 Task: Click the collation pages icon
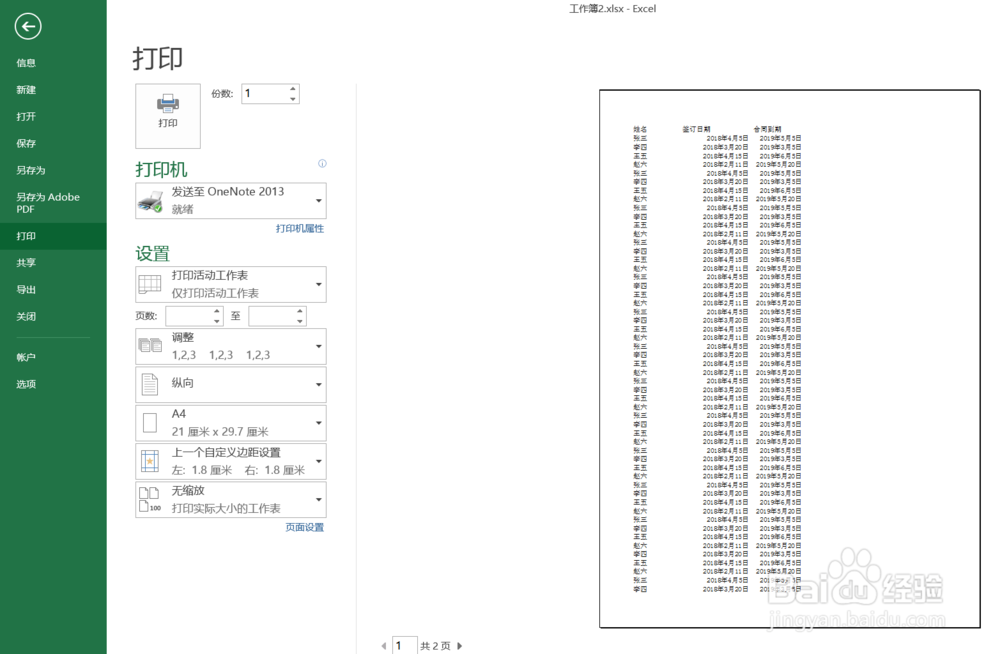pos(150,346)
